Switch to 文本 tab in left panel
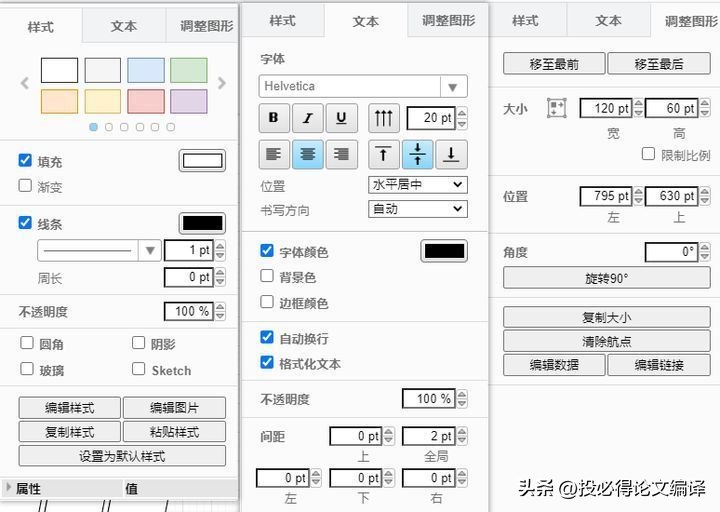 (x=124, y=26)
